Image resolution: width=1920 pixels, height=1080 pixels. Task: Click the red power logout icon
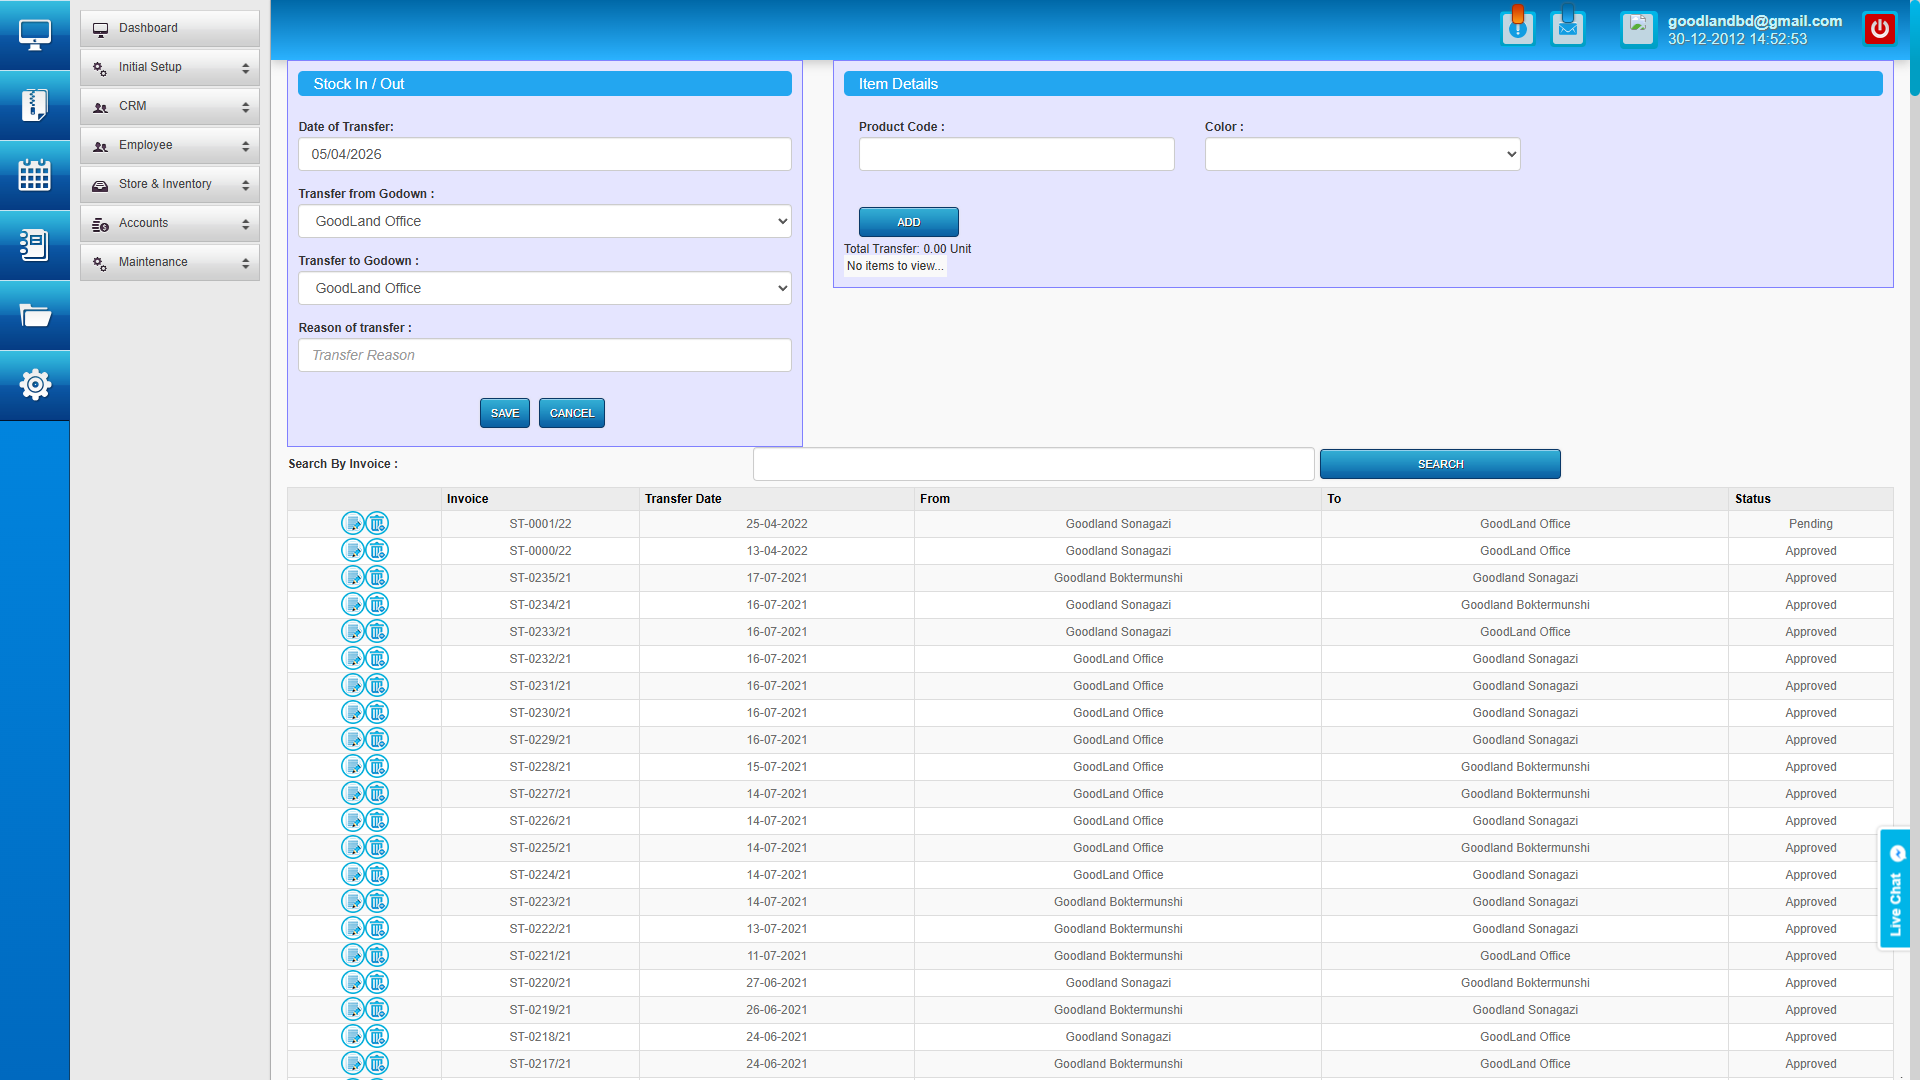(1880, 28)
